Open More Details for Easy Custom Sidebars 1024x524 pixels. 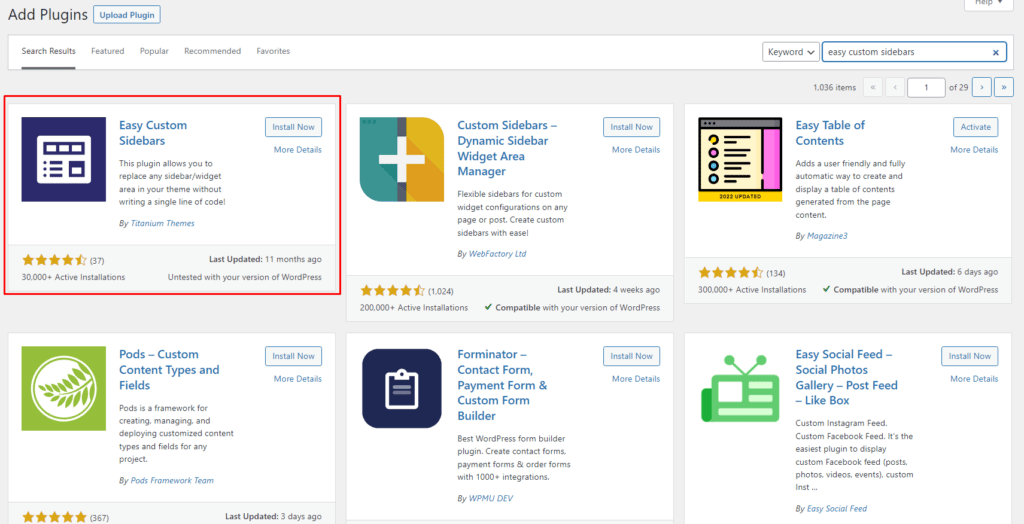[x=298, y=150]
